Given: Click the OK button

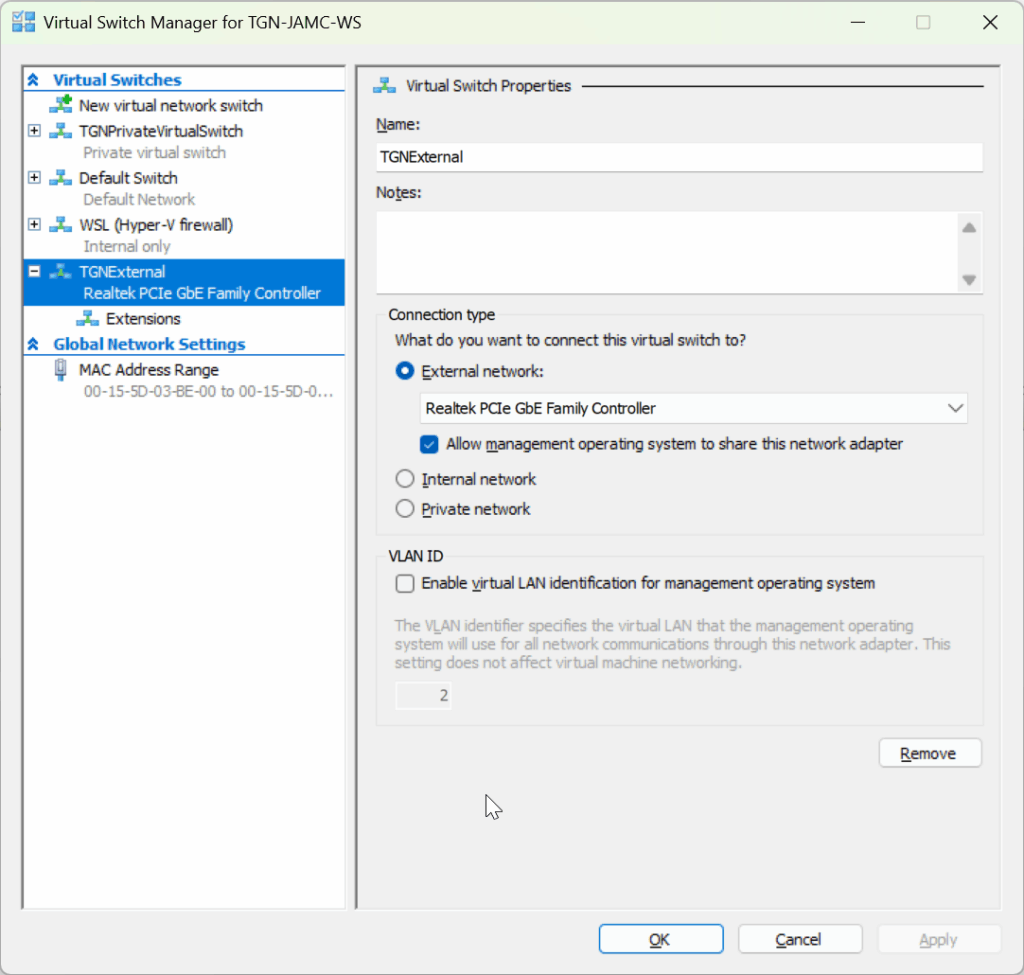Looking at the screenshot, I should (x=661, y=939).
